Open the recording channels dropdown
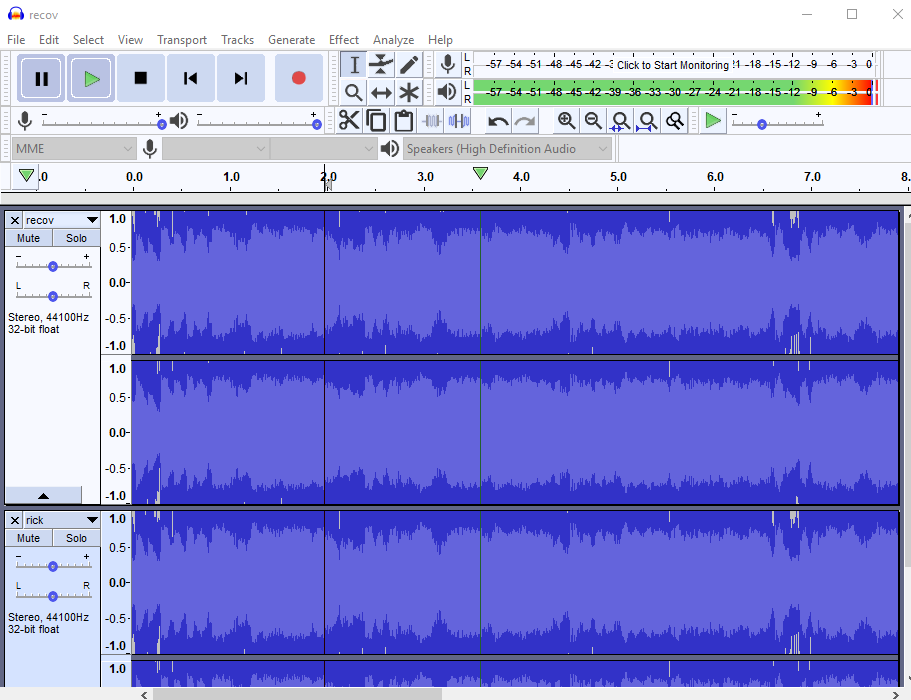 [x=322, y=149]
